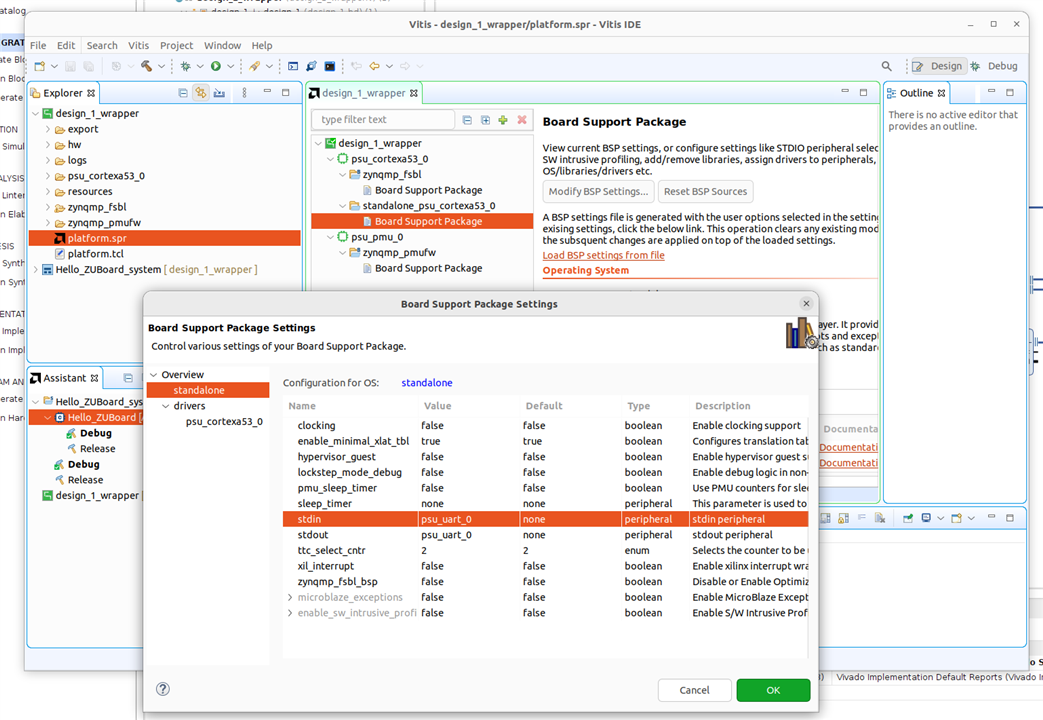
Task: Click the Search magnifier icon near Design
Action: click(886, 66)
